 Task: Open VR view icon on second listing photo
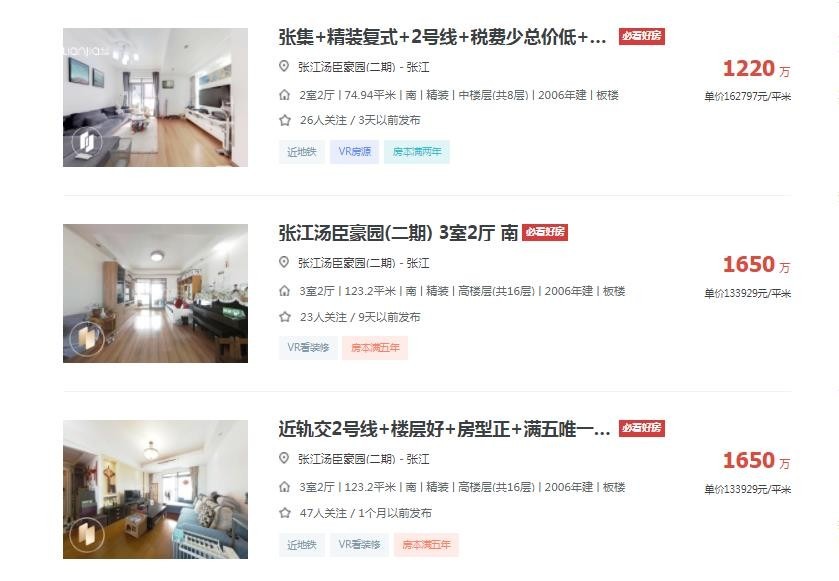87,339
